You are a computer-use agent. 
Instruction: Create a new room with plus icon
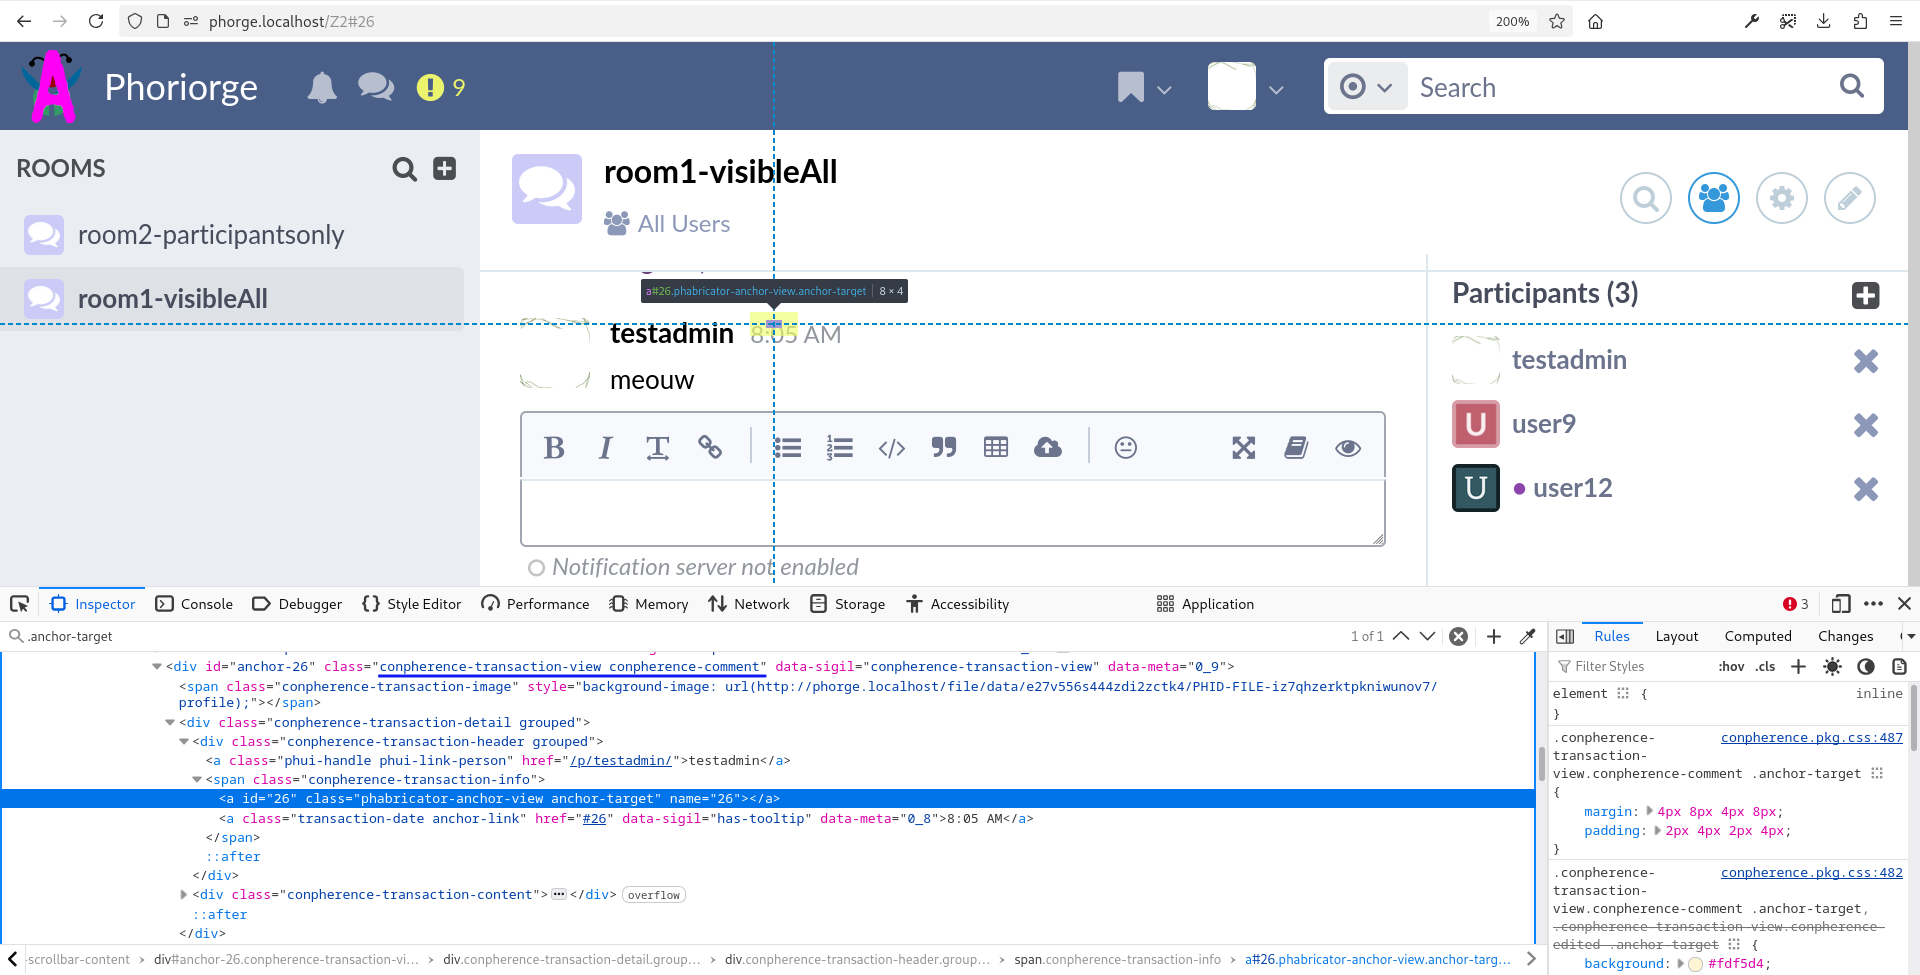(444, 169)
